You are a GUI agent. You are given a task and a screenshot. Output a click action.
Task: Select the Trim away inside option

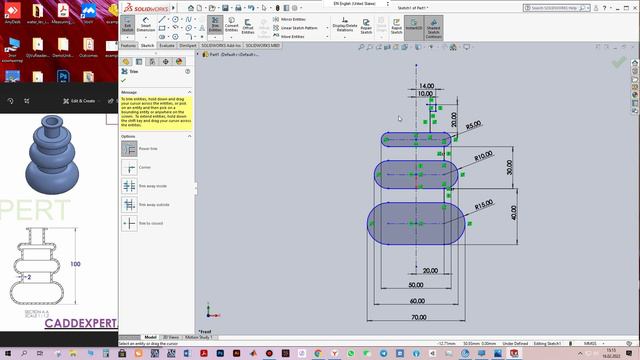coord(129,186)
